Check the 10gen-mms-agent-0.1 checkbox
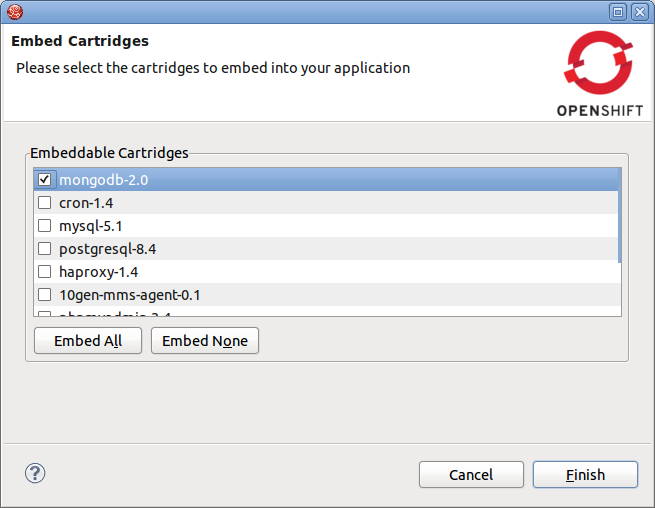The image size is (655, 508). tap(44, 295)
